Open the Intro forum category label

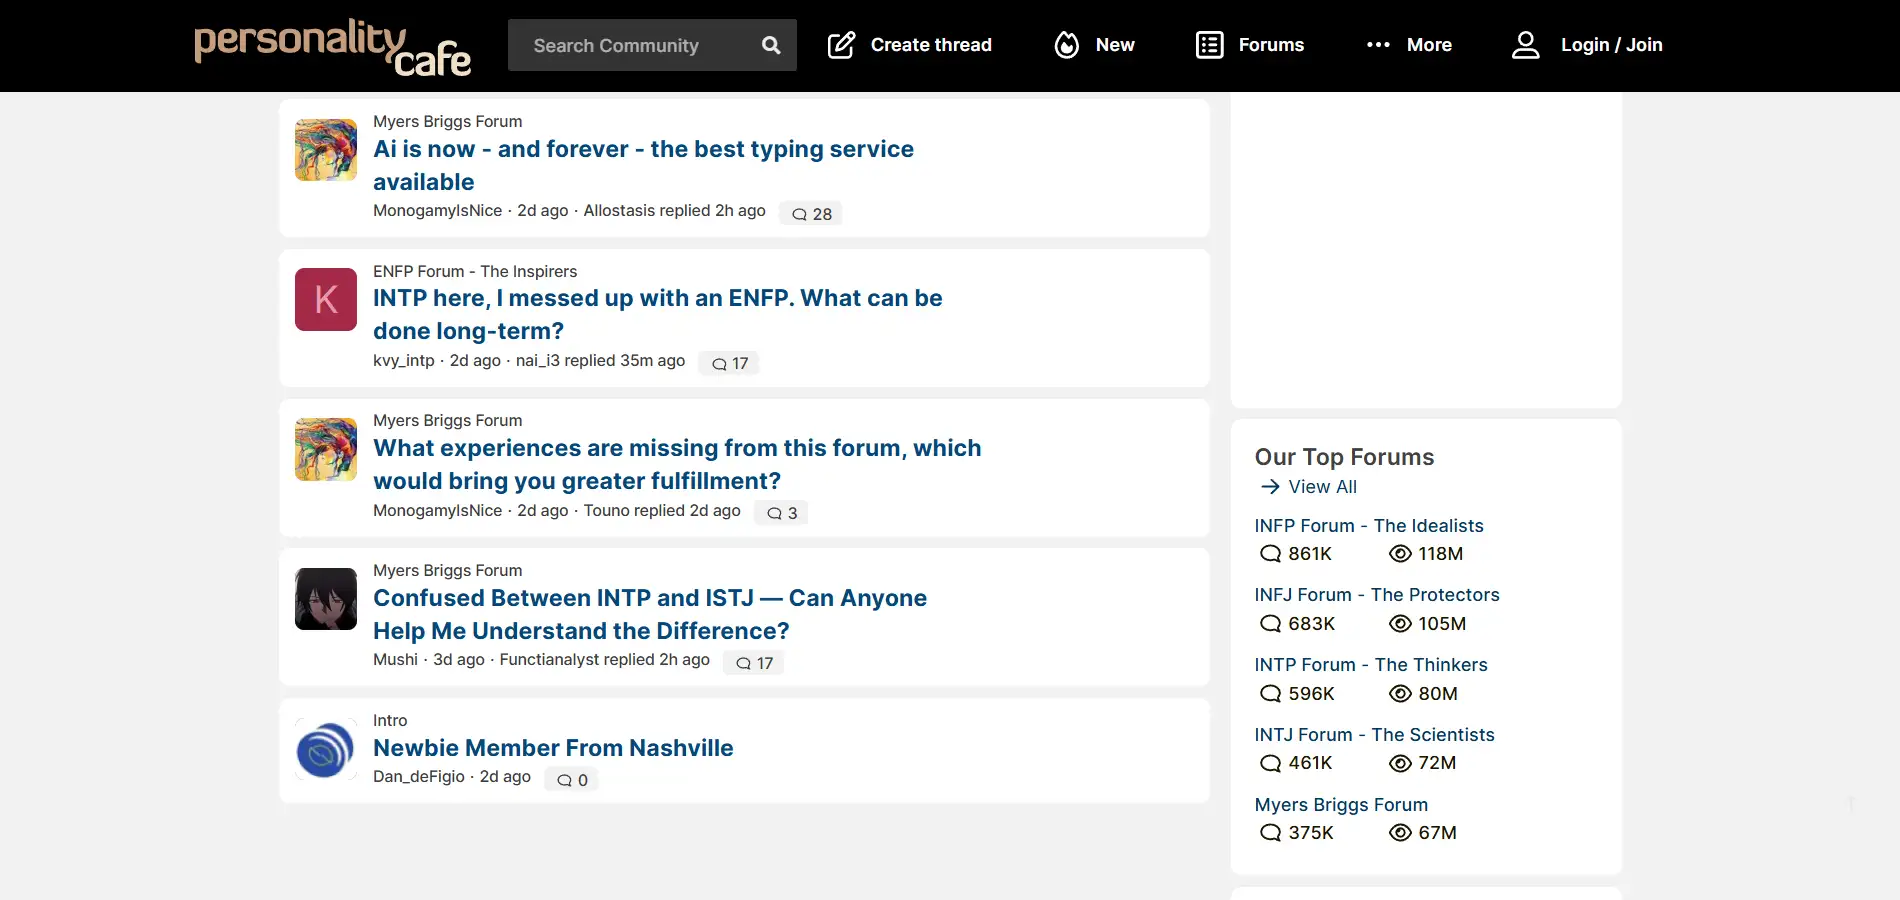click(390, 720)
